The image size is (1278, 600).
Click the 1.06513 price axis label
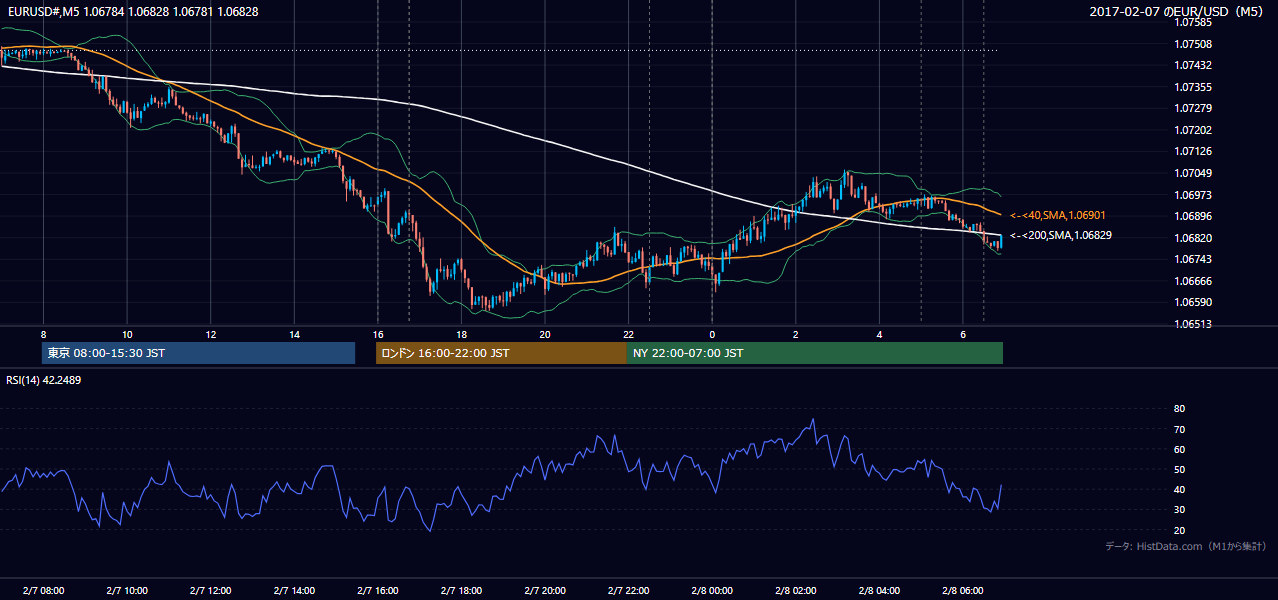1193,324
